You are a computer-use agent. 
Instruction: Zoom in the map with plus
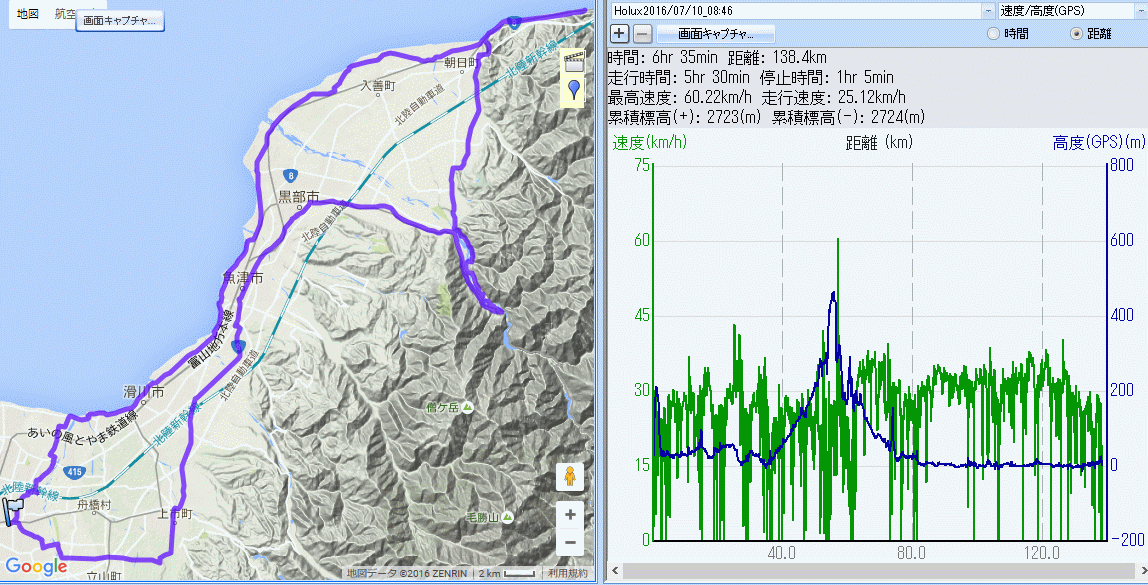pos(570,515)
